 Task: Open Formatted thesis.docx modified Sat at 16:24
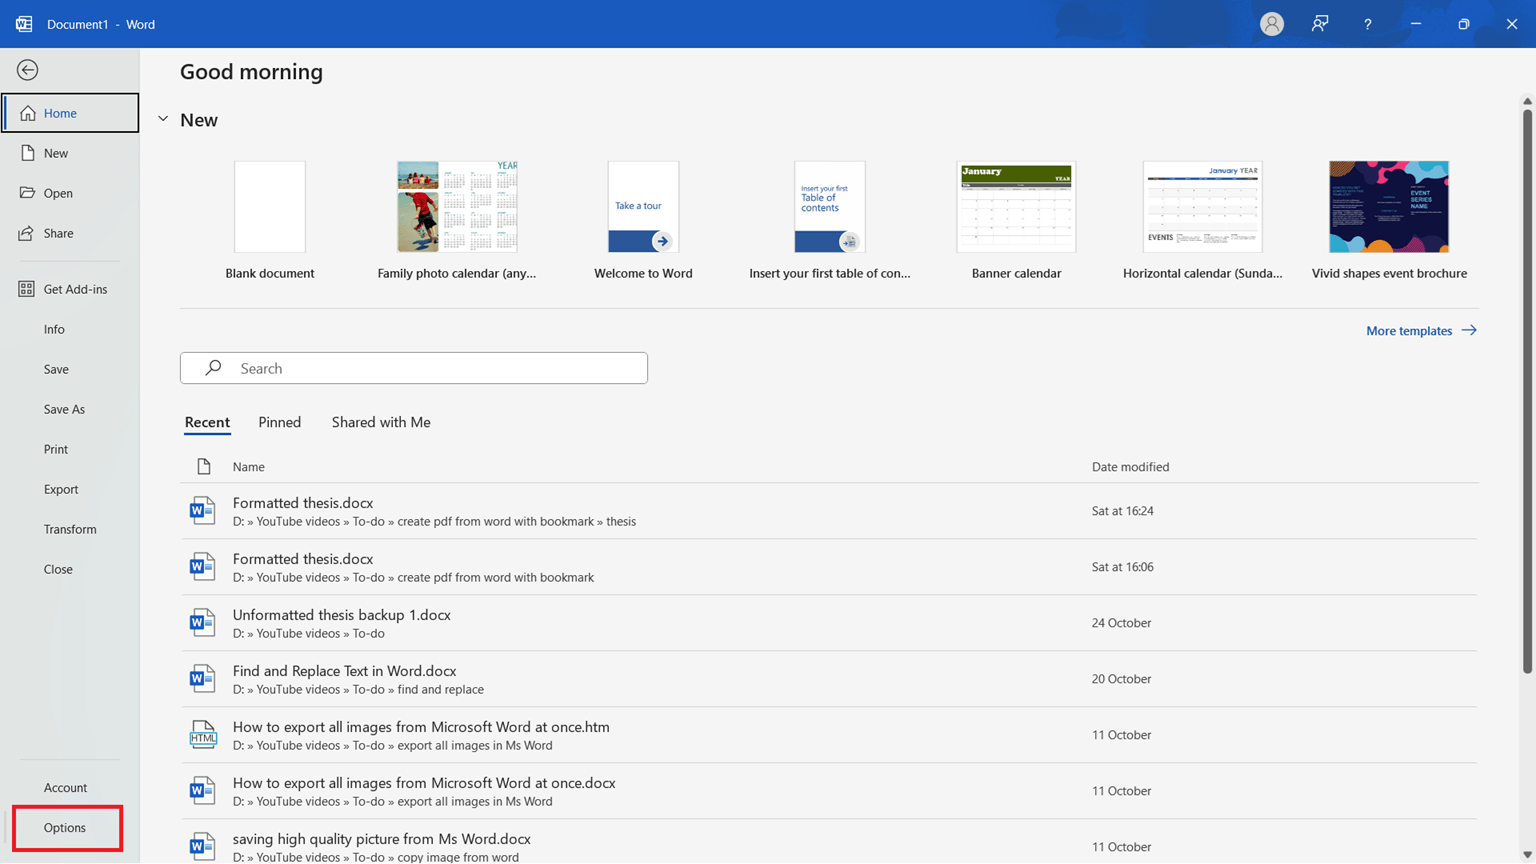[x=829, y=511]
